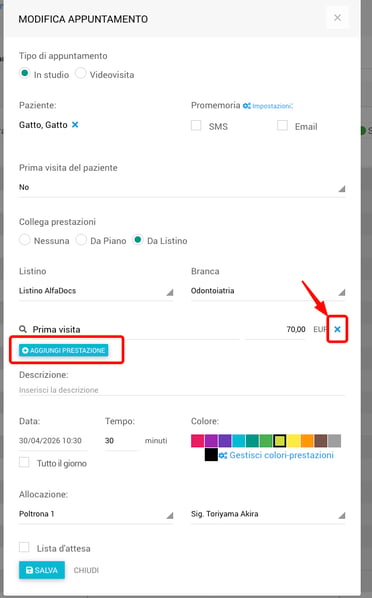Check the Lista d'attesa box

[x=24, y=547]
